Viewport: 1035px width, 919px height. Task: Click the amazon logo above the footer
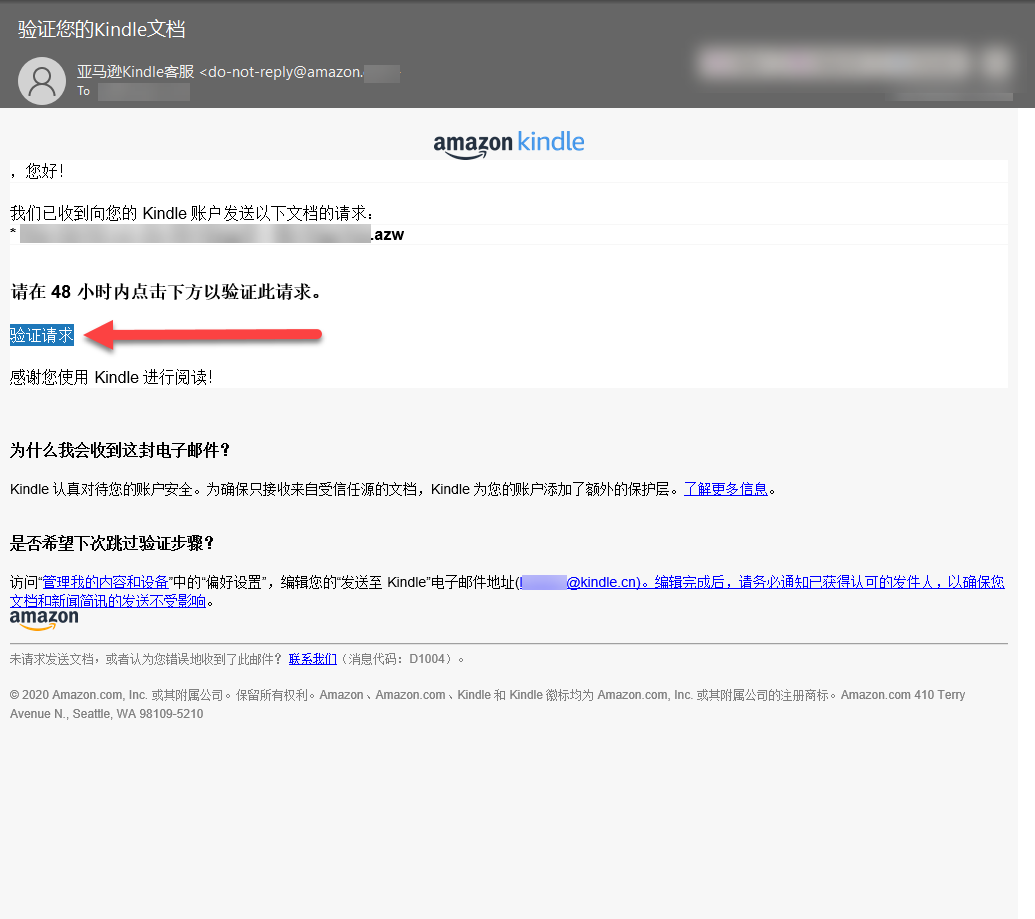coord(44,618)
